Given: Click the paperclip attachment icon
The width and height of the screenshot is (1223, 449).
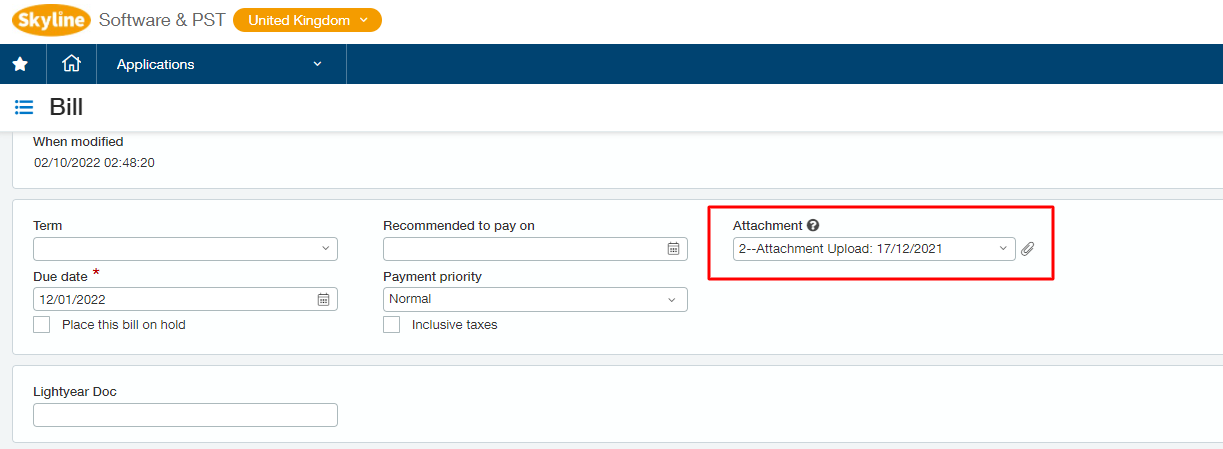Looking at the screenshot, I should (1027, 249).
